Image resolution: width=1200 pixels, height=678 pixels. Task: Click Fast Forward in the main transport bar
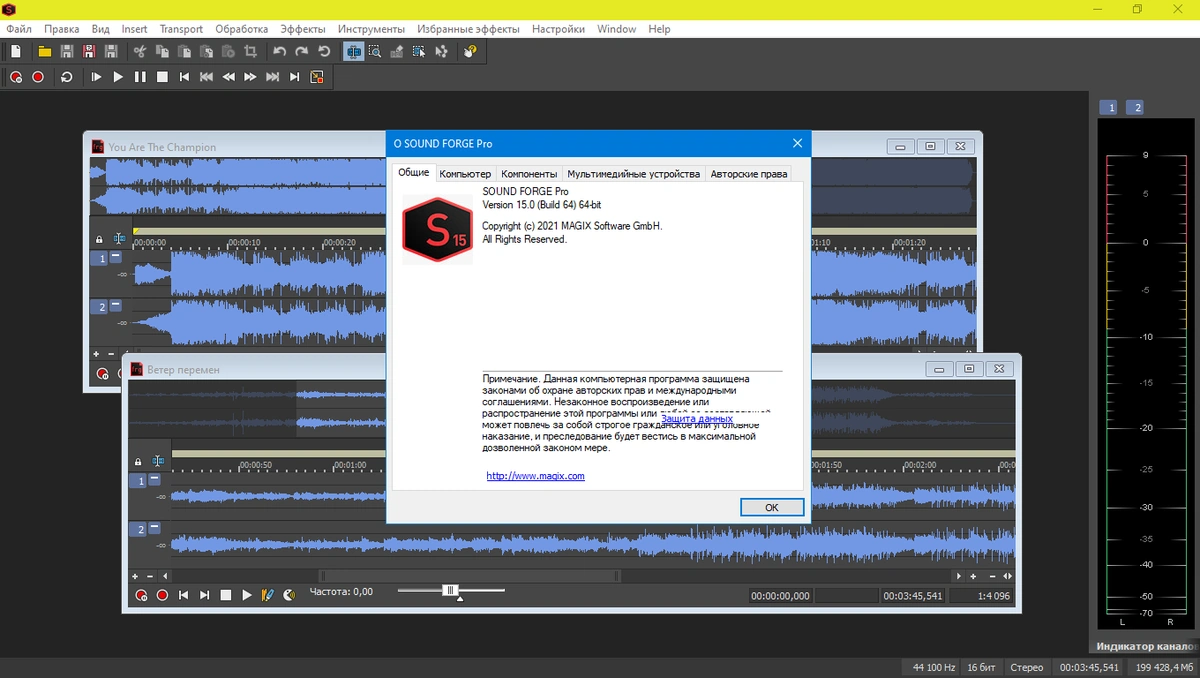tap(250, 77)
